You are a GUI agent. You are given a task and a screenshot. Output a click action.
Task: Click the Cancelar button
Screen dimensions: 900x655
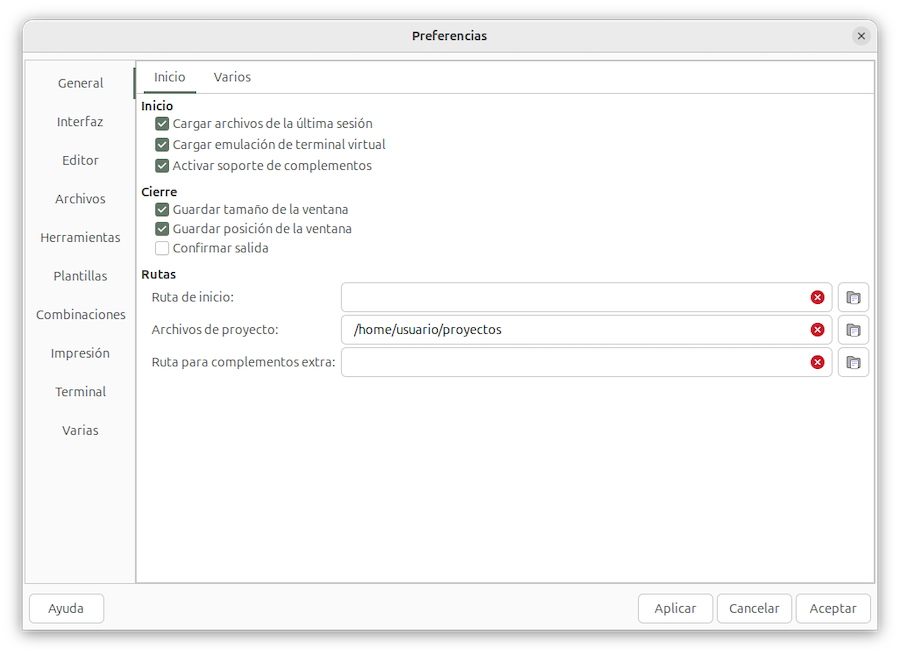(x=753, y=608)
